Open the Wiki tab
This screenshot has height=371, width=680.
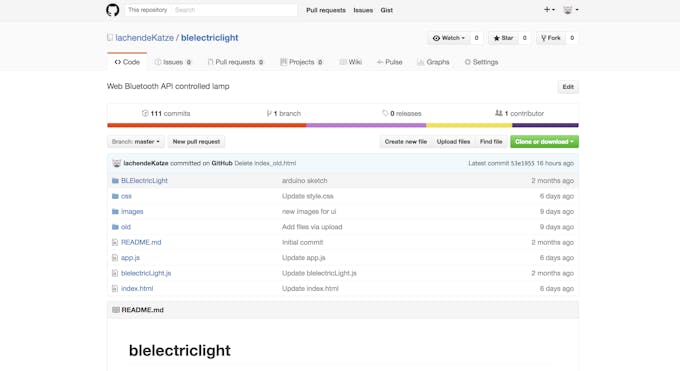pyautogui.click(x=350, y=62)
